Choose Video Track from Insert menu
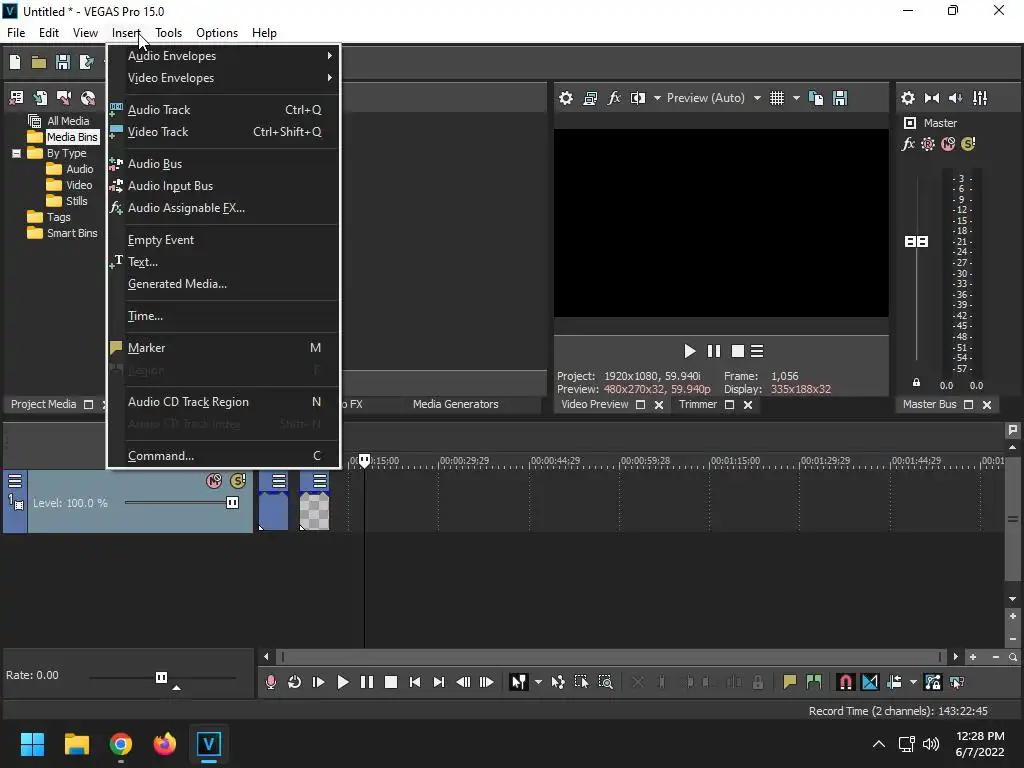 [x=223, y=132]
